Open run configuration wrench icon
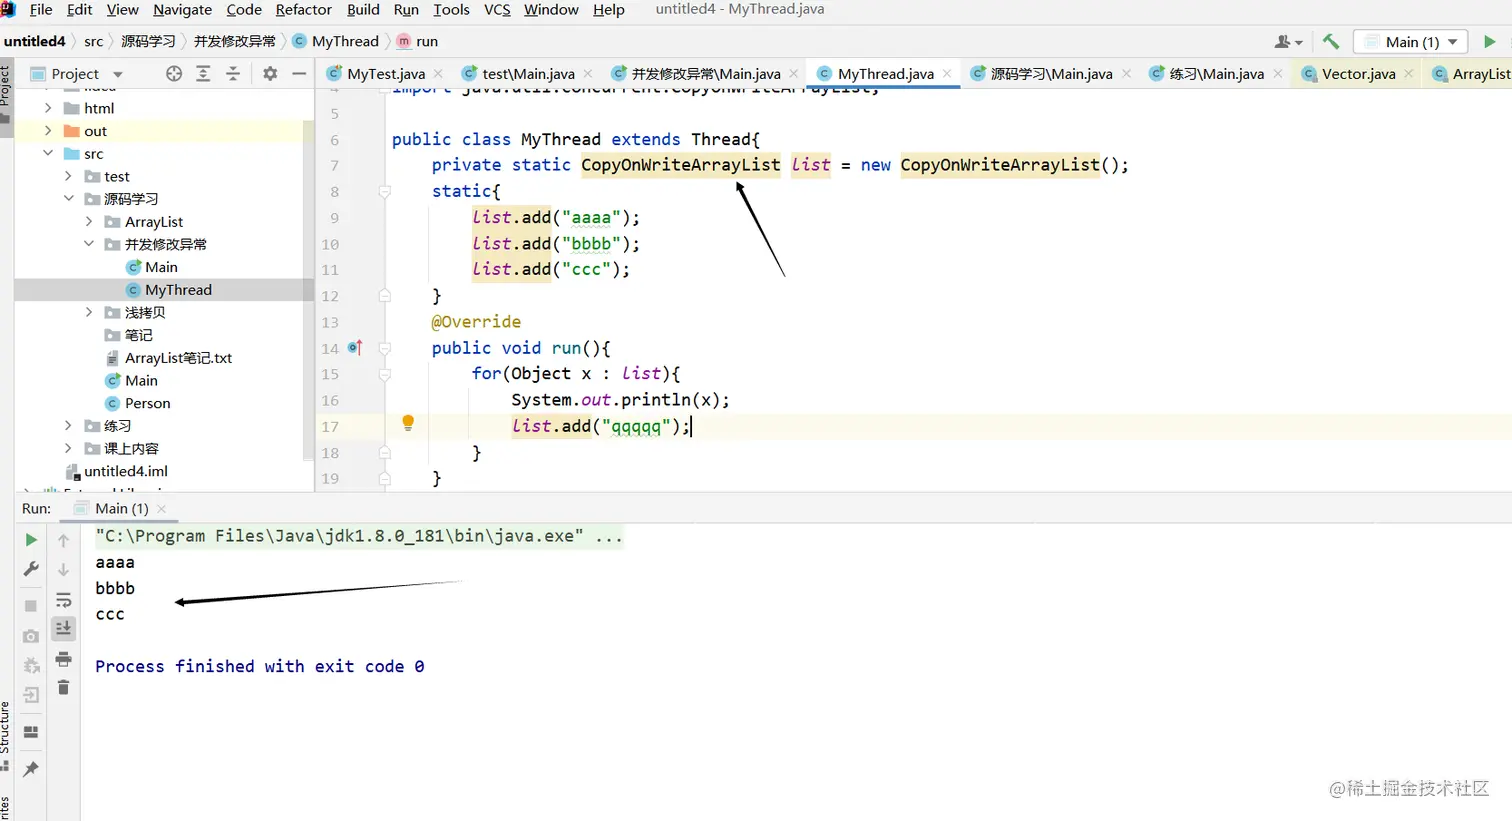This screenshot has height=821, width=1512. (31, 569)
